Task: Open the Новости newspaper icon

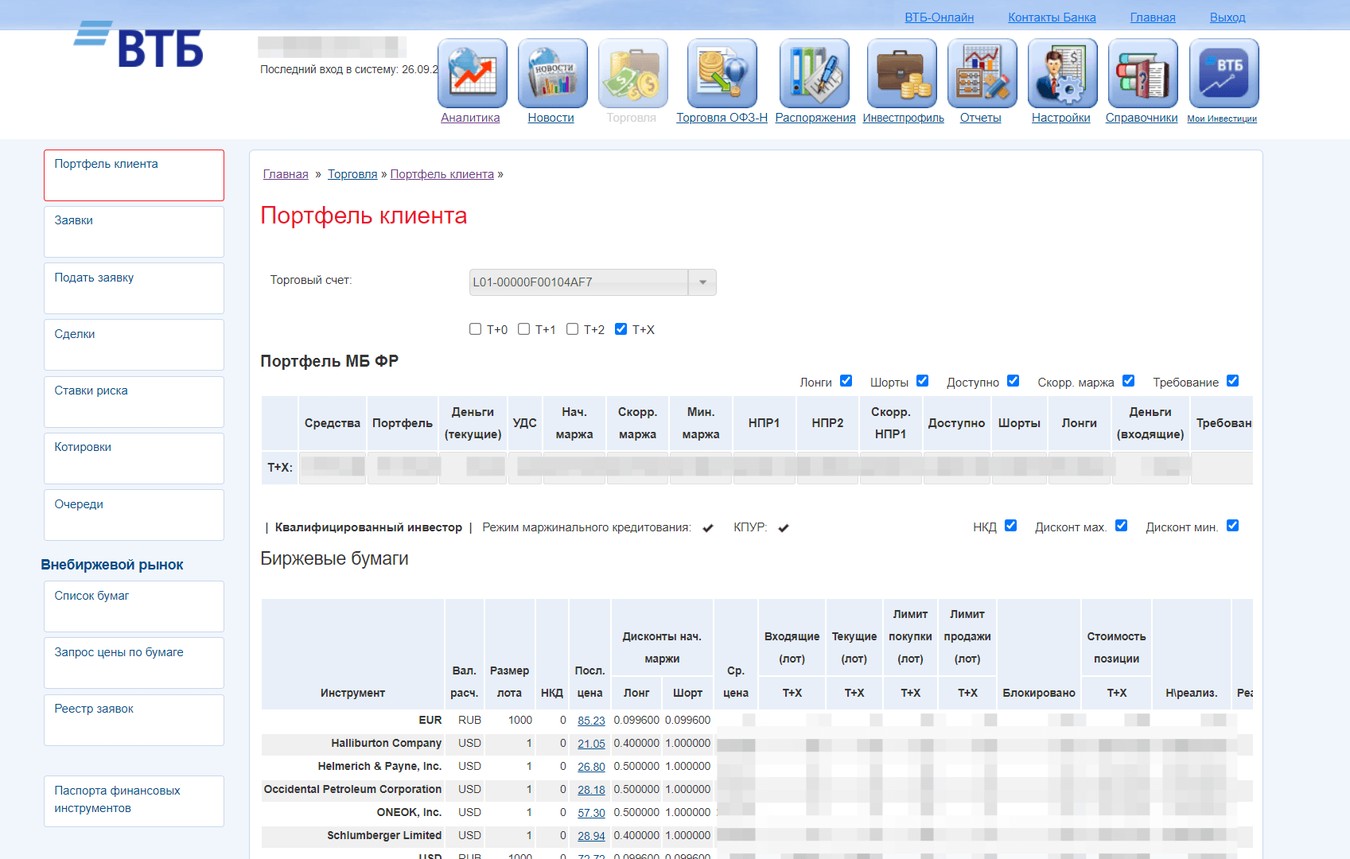Action: coord(552,73)
